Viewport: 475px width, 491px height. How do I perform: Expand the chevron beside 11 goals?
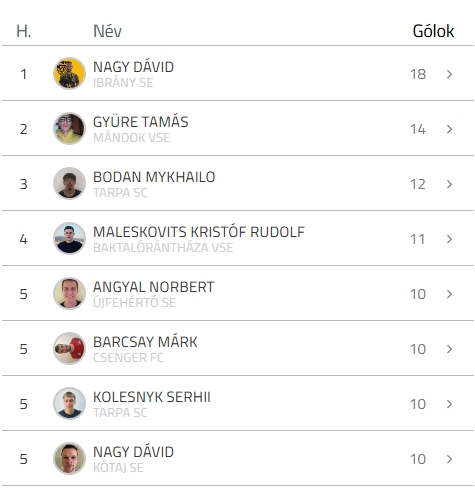tap(449, 239)
